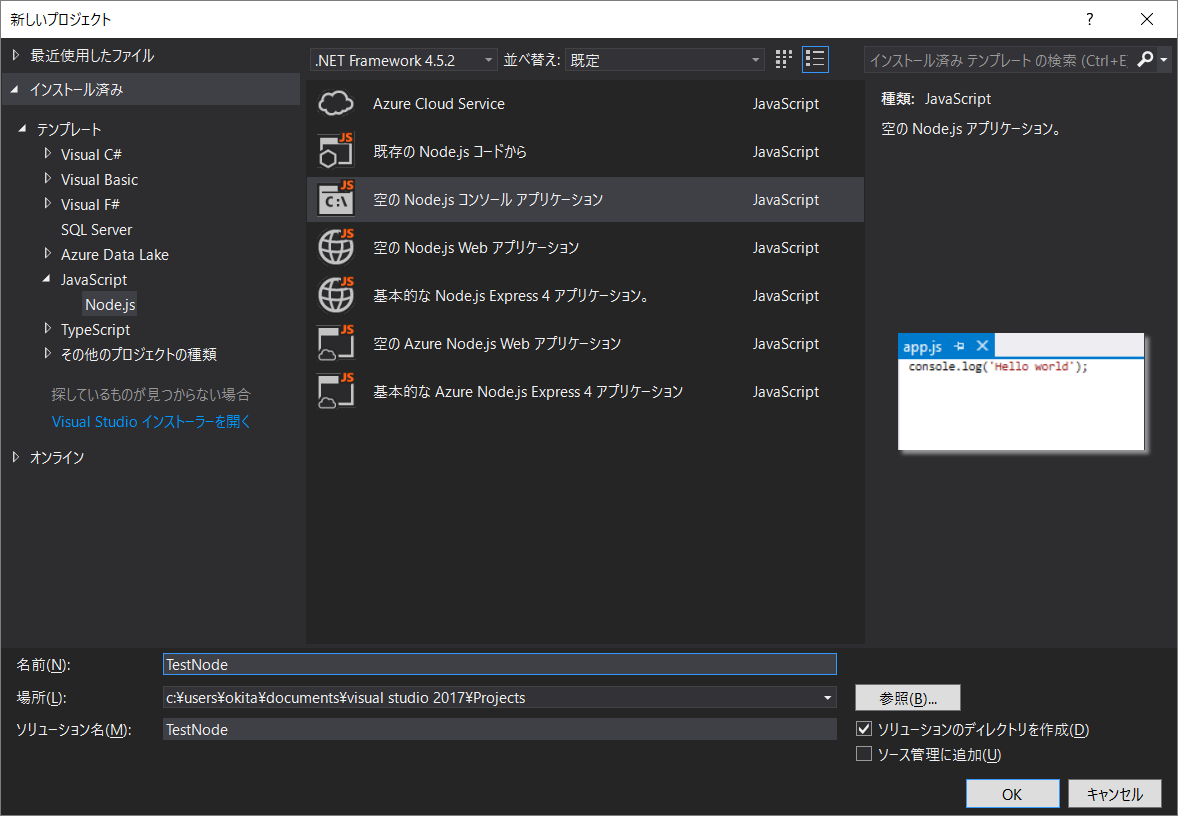The image size is (1178, 816).
Task: Click the close icon on app.js preview tab
Action: click(982, 346)
